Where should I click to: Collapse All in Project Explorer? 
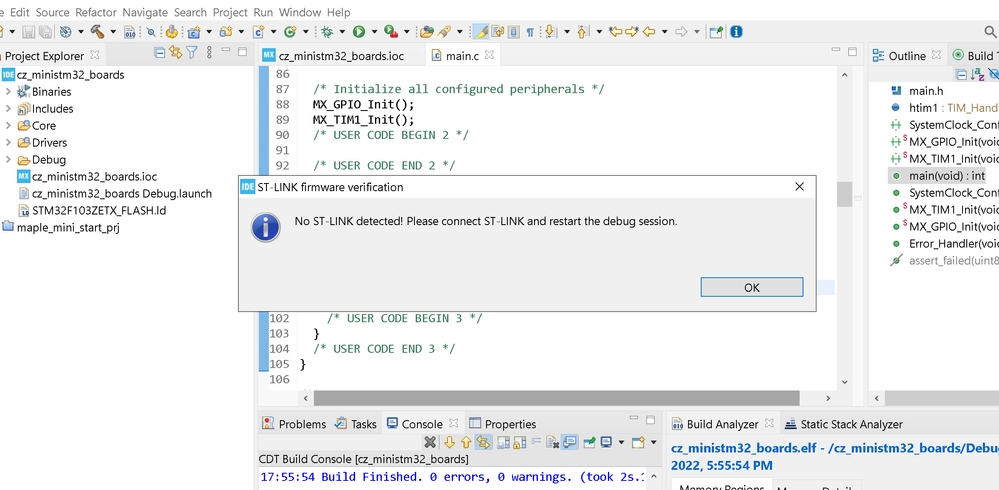coord(160,53)
